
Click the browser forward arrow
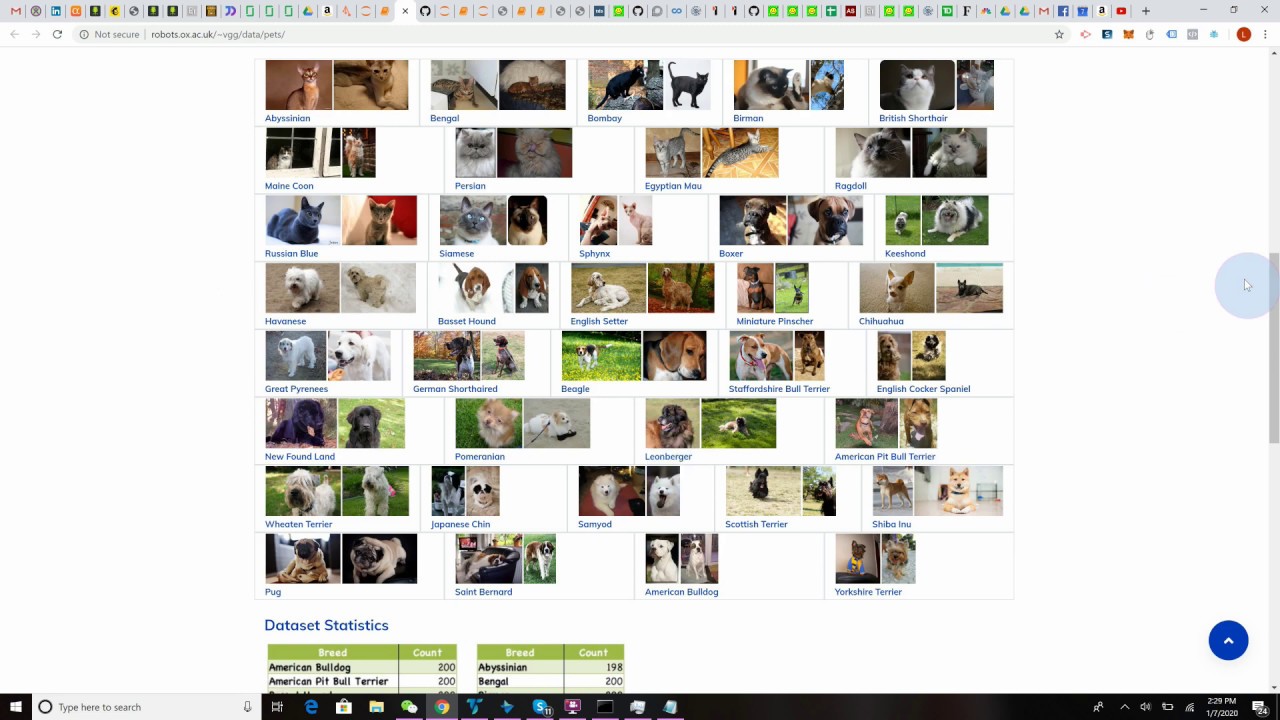[36, 34]
